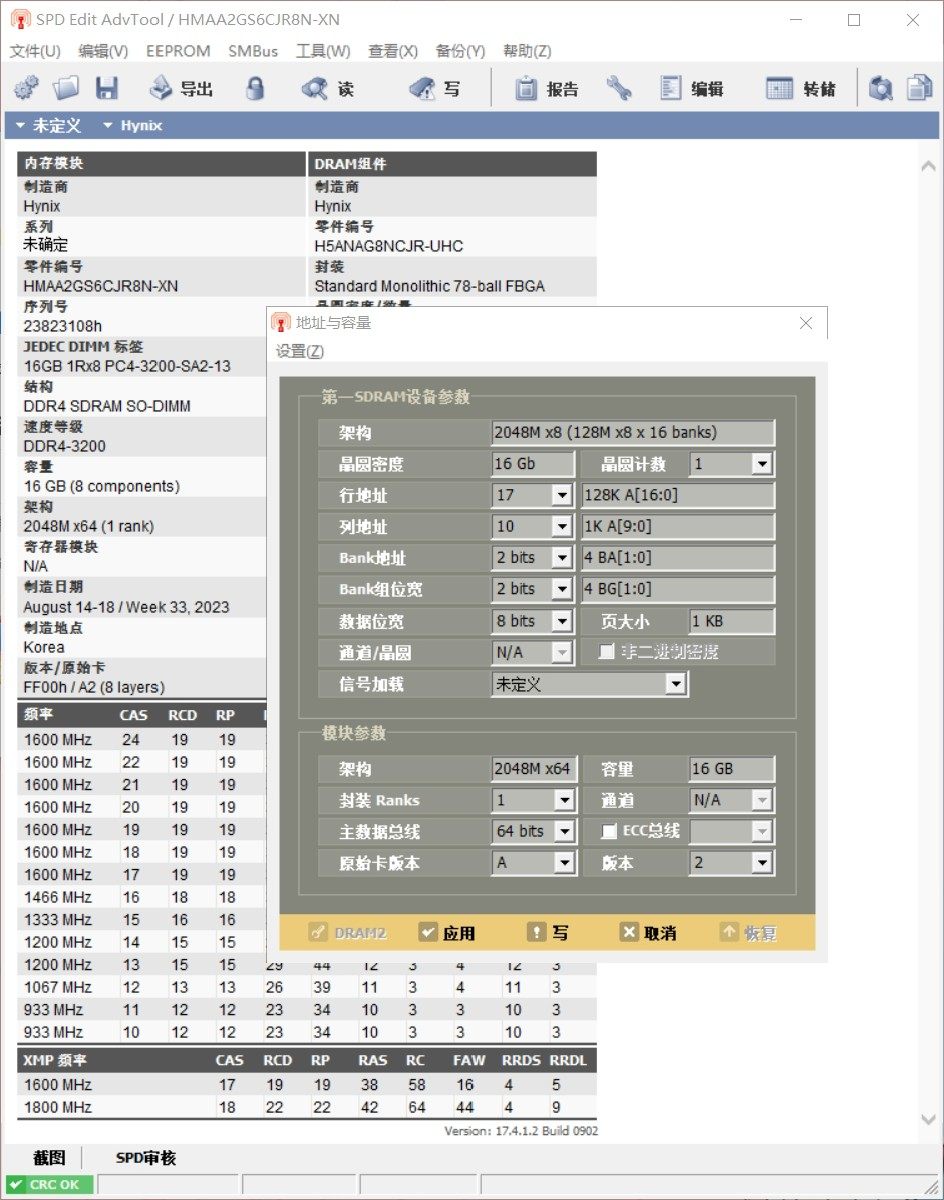Click the 恢复 restore button
944x1200 pixels.
point(748,932)
